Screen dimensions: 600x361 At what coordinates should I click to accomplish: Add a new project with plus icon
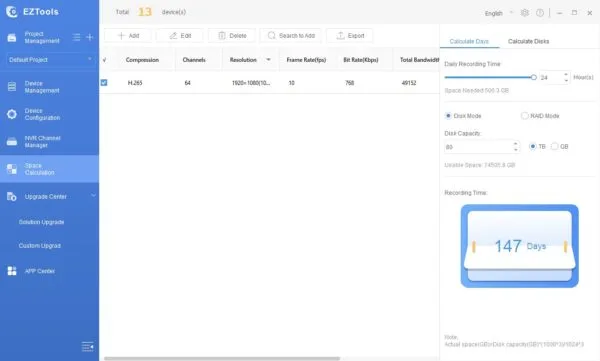tap(90, 37)
